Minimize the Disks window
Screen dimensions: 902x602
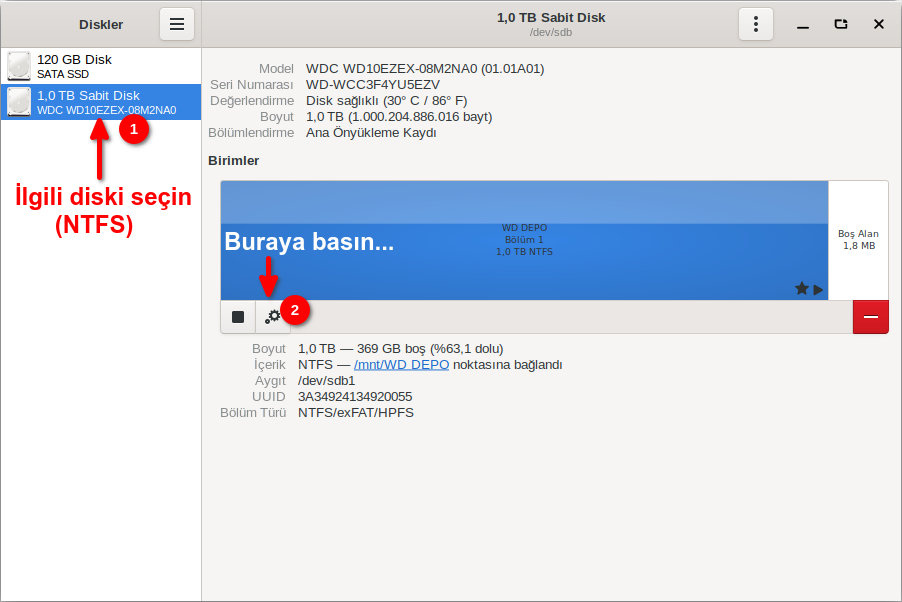803,24
